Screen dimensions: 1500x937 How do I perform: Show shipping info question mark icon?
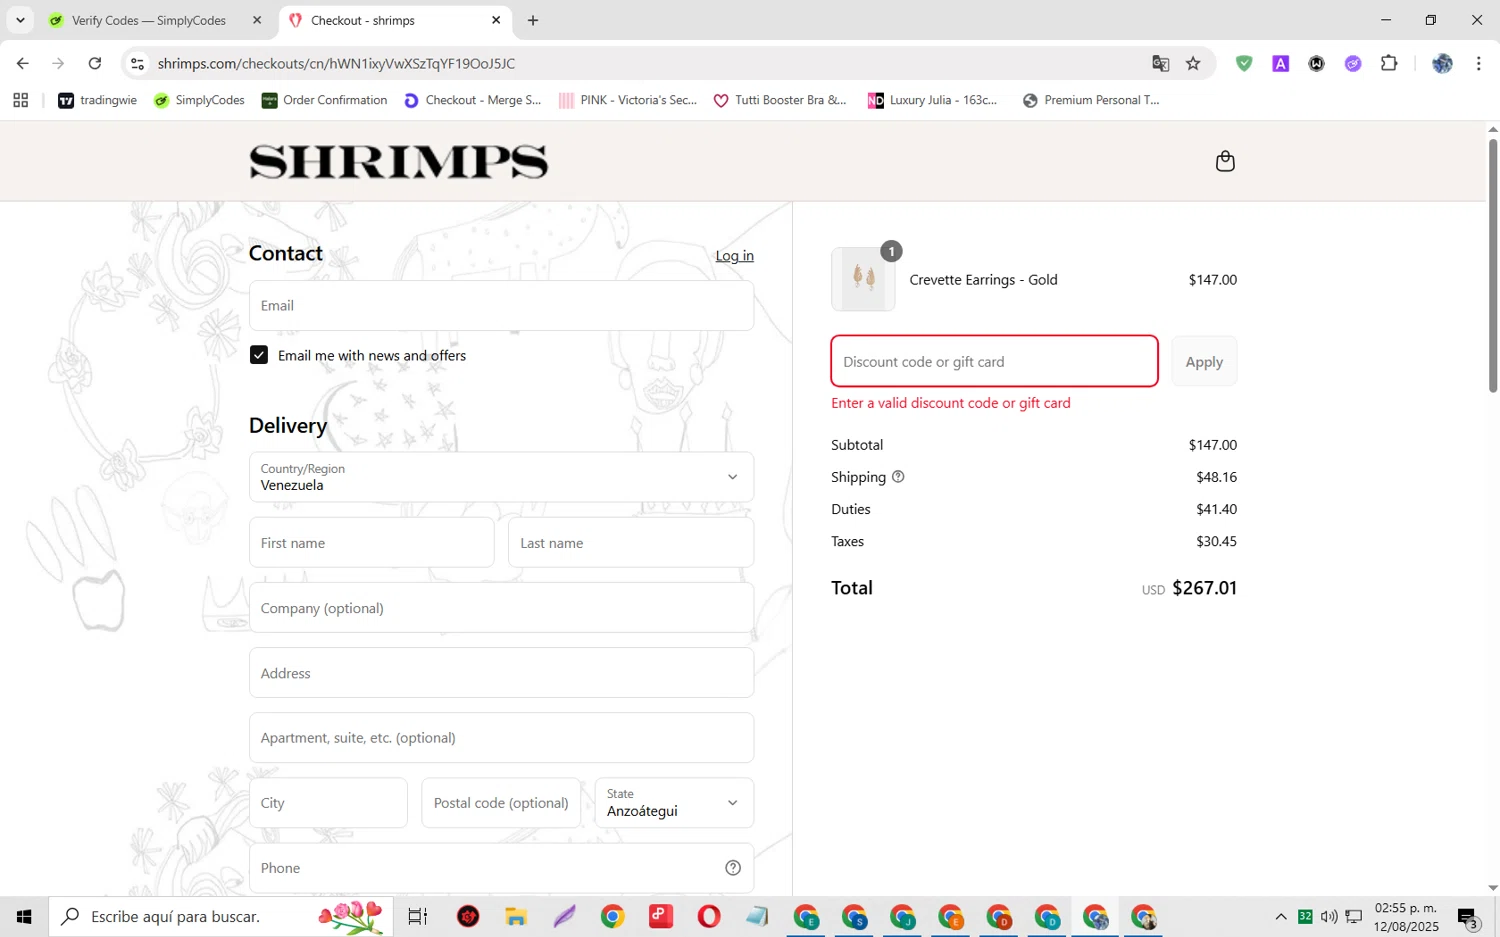tap(898, 477)
